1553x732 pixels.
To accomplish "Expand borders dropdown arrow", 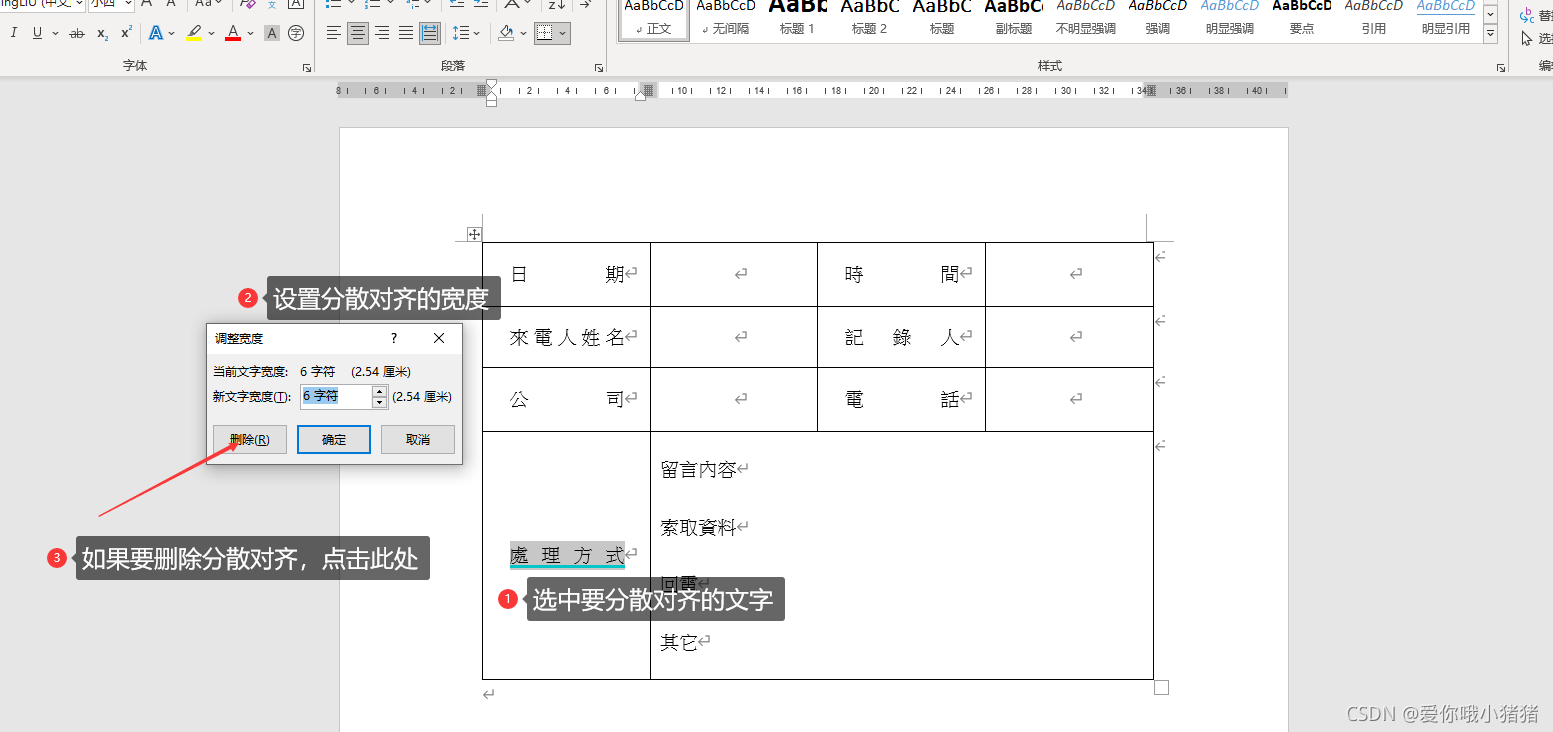I will point(562,34).
